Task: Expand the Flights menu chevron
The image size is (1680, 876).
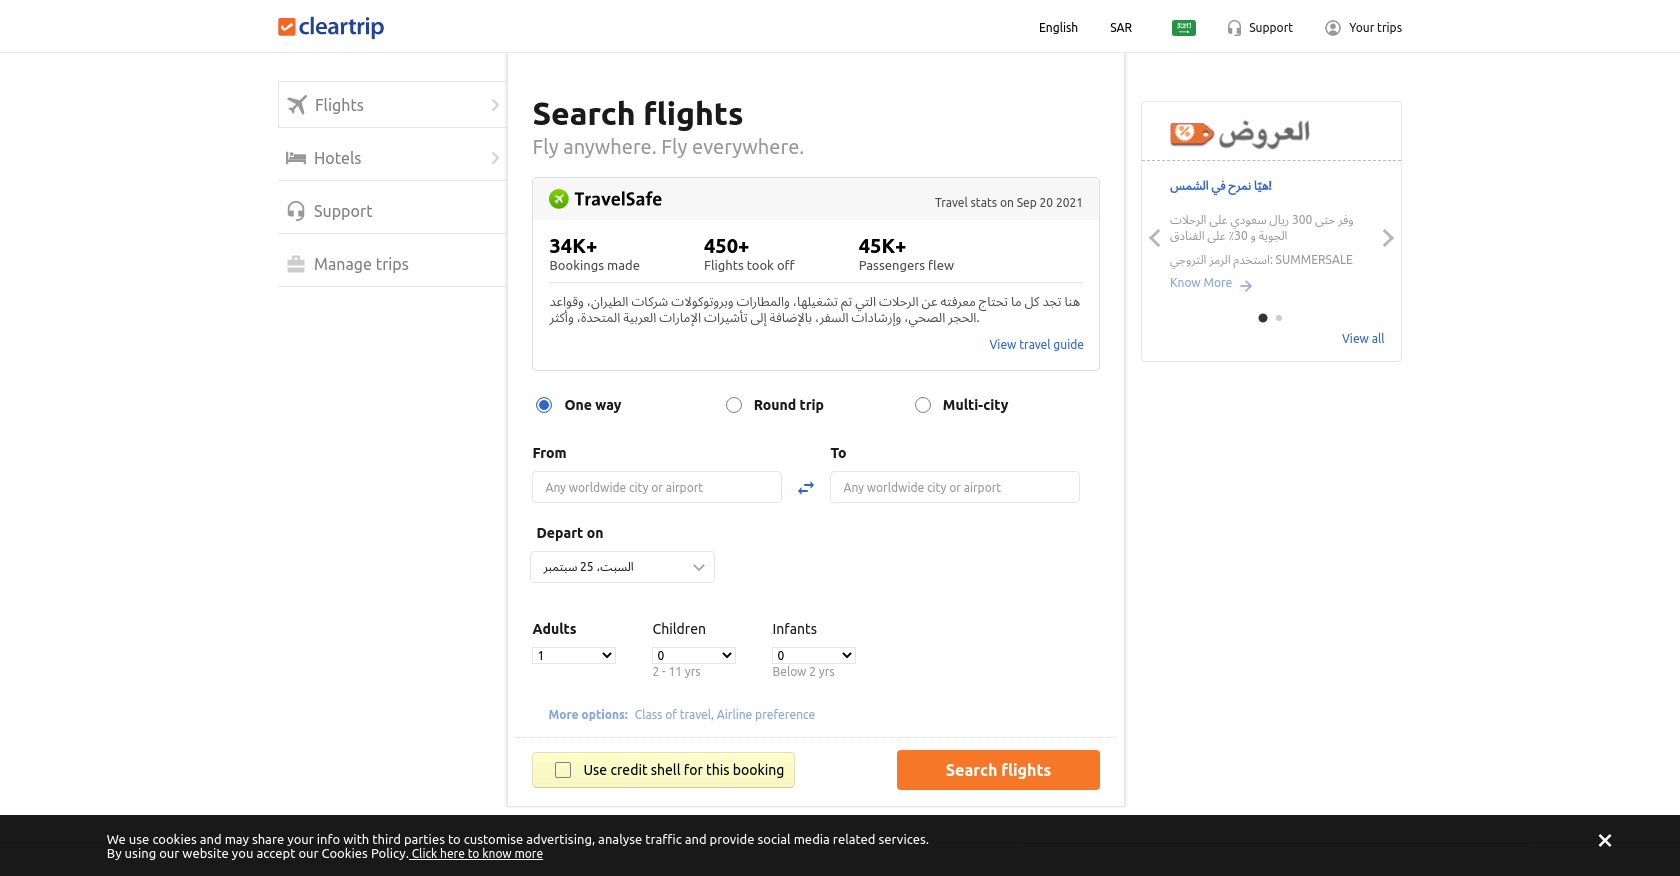Action: (x=495, y=105)
